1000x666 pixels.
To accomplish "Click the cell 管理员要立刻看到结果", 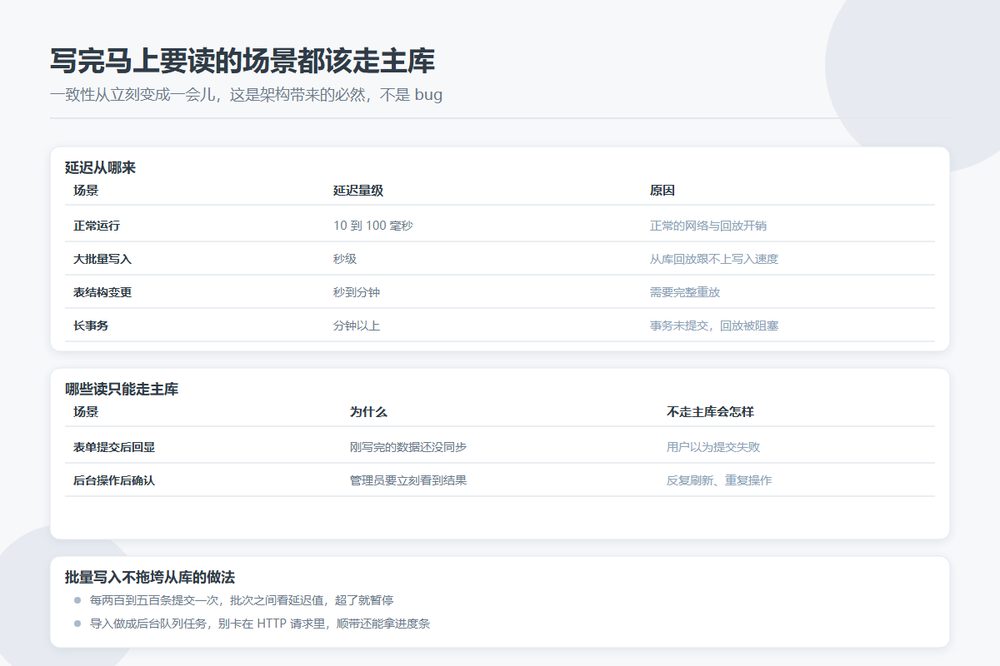I will point(408,480).
